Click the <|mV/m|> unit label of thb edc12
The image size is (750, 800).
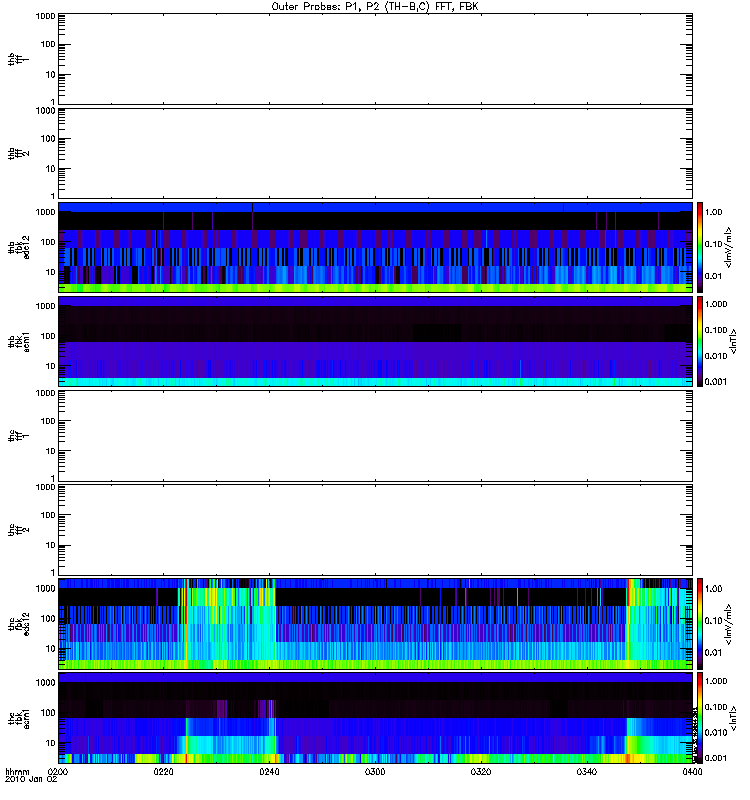pos(729,247)
